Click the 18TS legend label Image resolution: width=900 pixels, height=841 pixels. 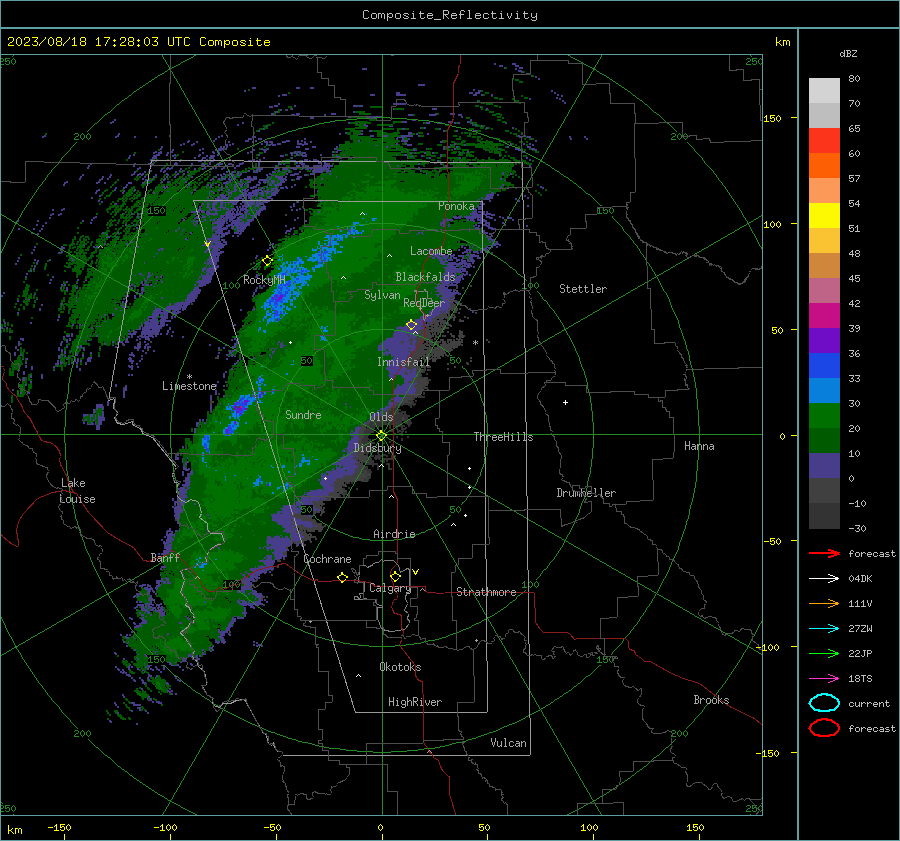(x=860, y=679)
